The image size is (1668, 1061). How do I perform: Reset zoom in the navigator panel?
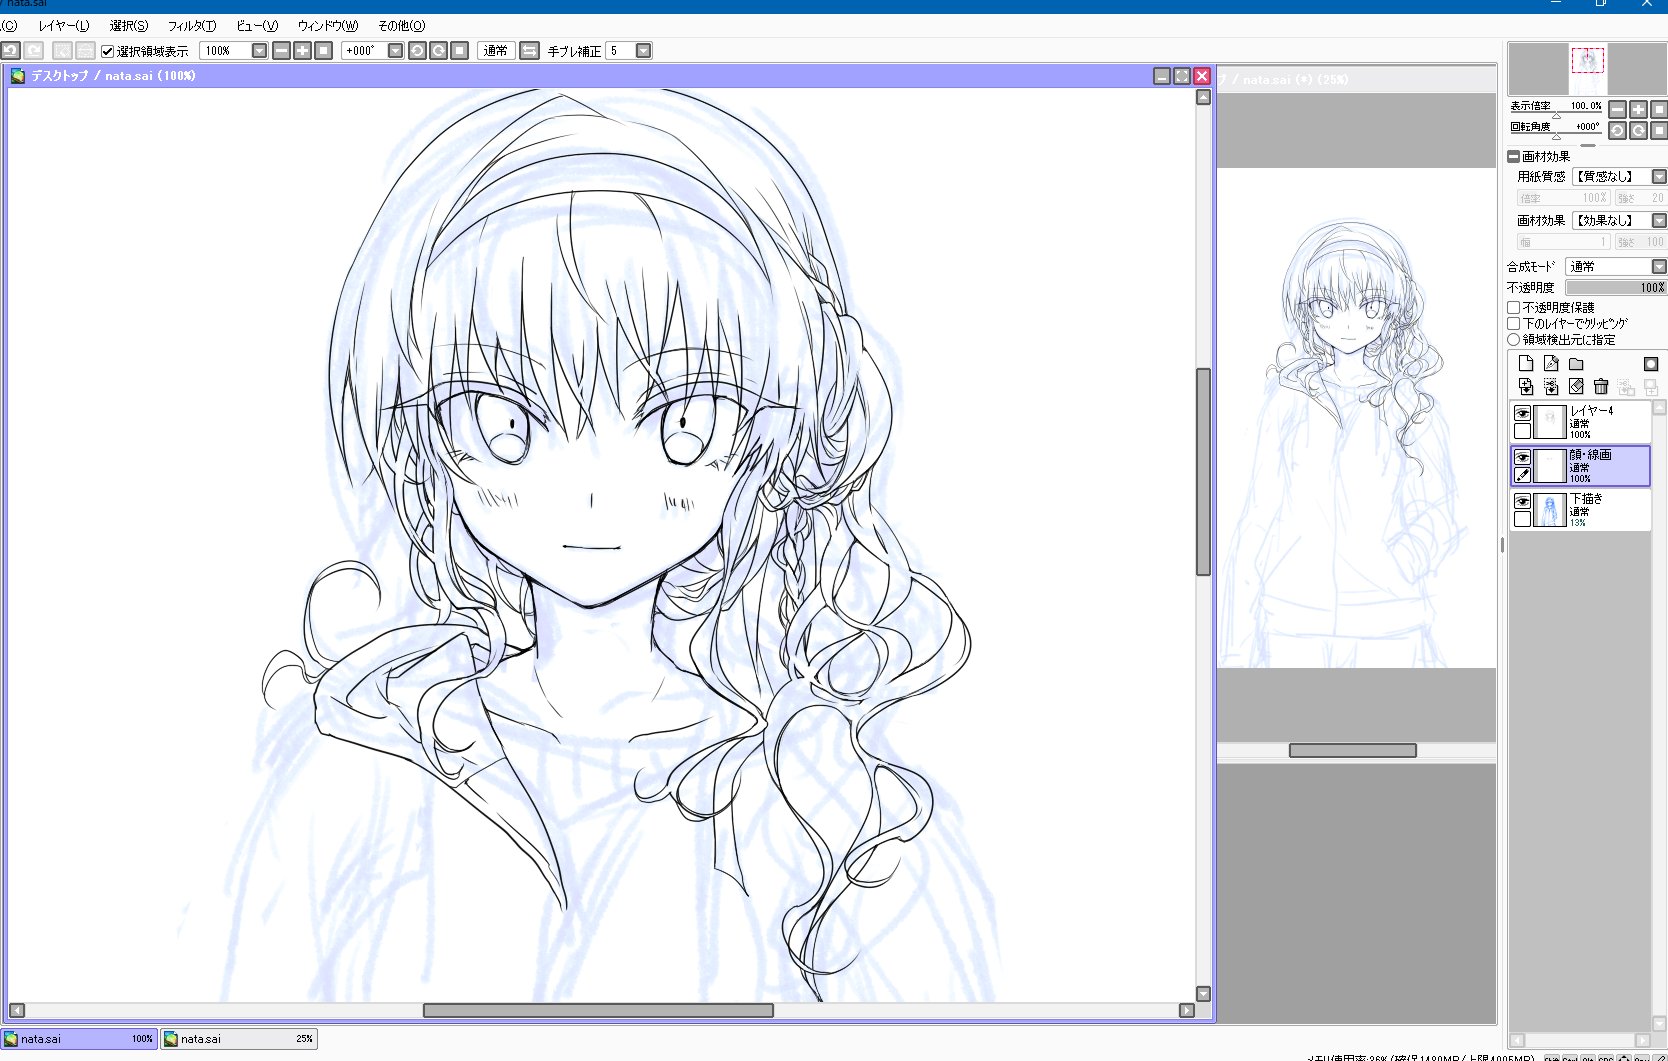coord(1659,109)
